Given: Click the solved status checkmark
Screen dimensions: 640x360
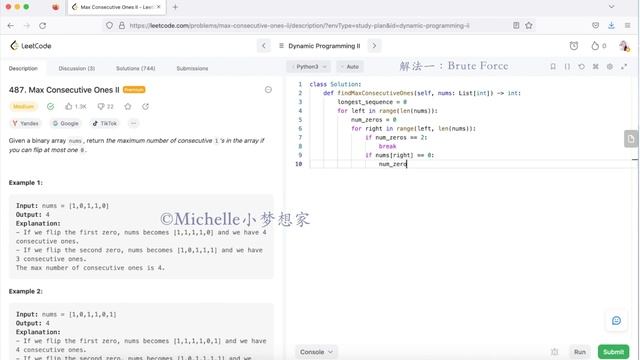Looking at the screenshot, I should 50,107.
